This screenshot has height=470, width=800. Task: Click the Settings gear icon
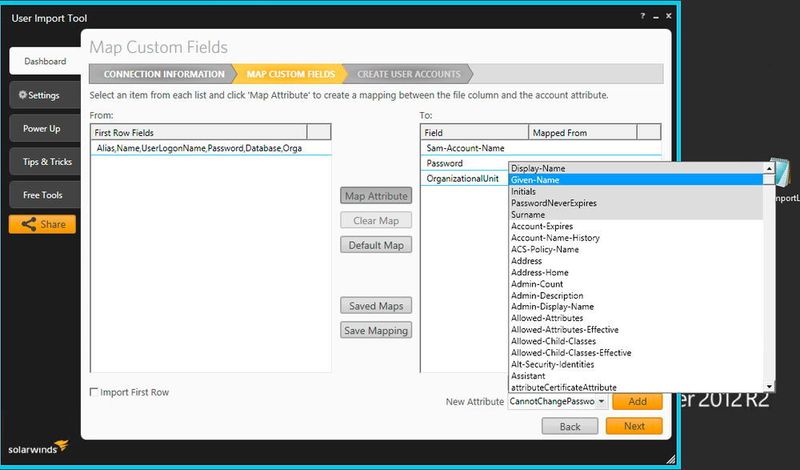(x=22, y=95)
